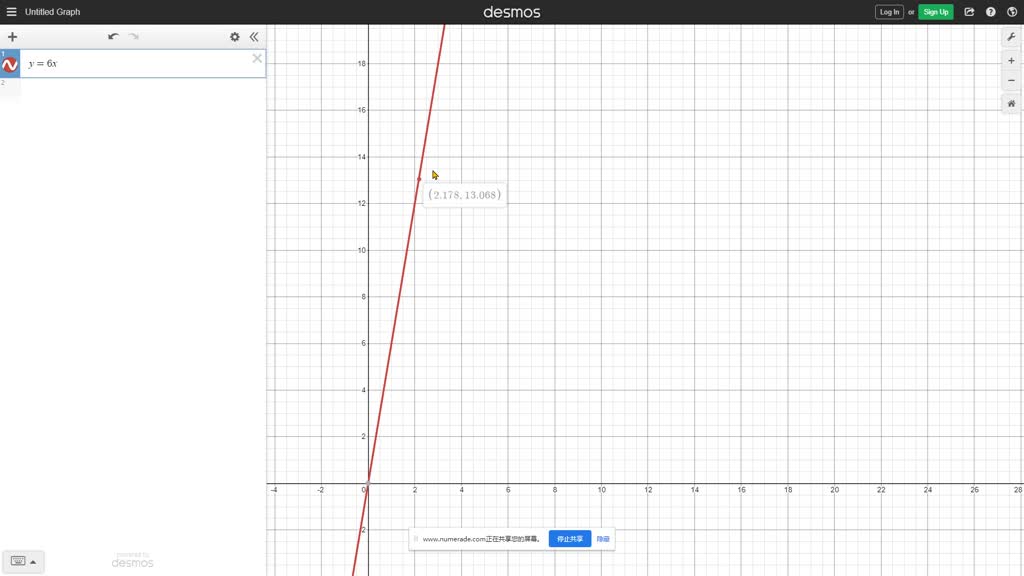Open graph settings with the wrench icon

pyautogui.click(x=1011, y=36)
